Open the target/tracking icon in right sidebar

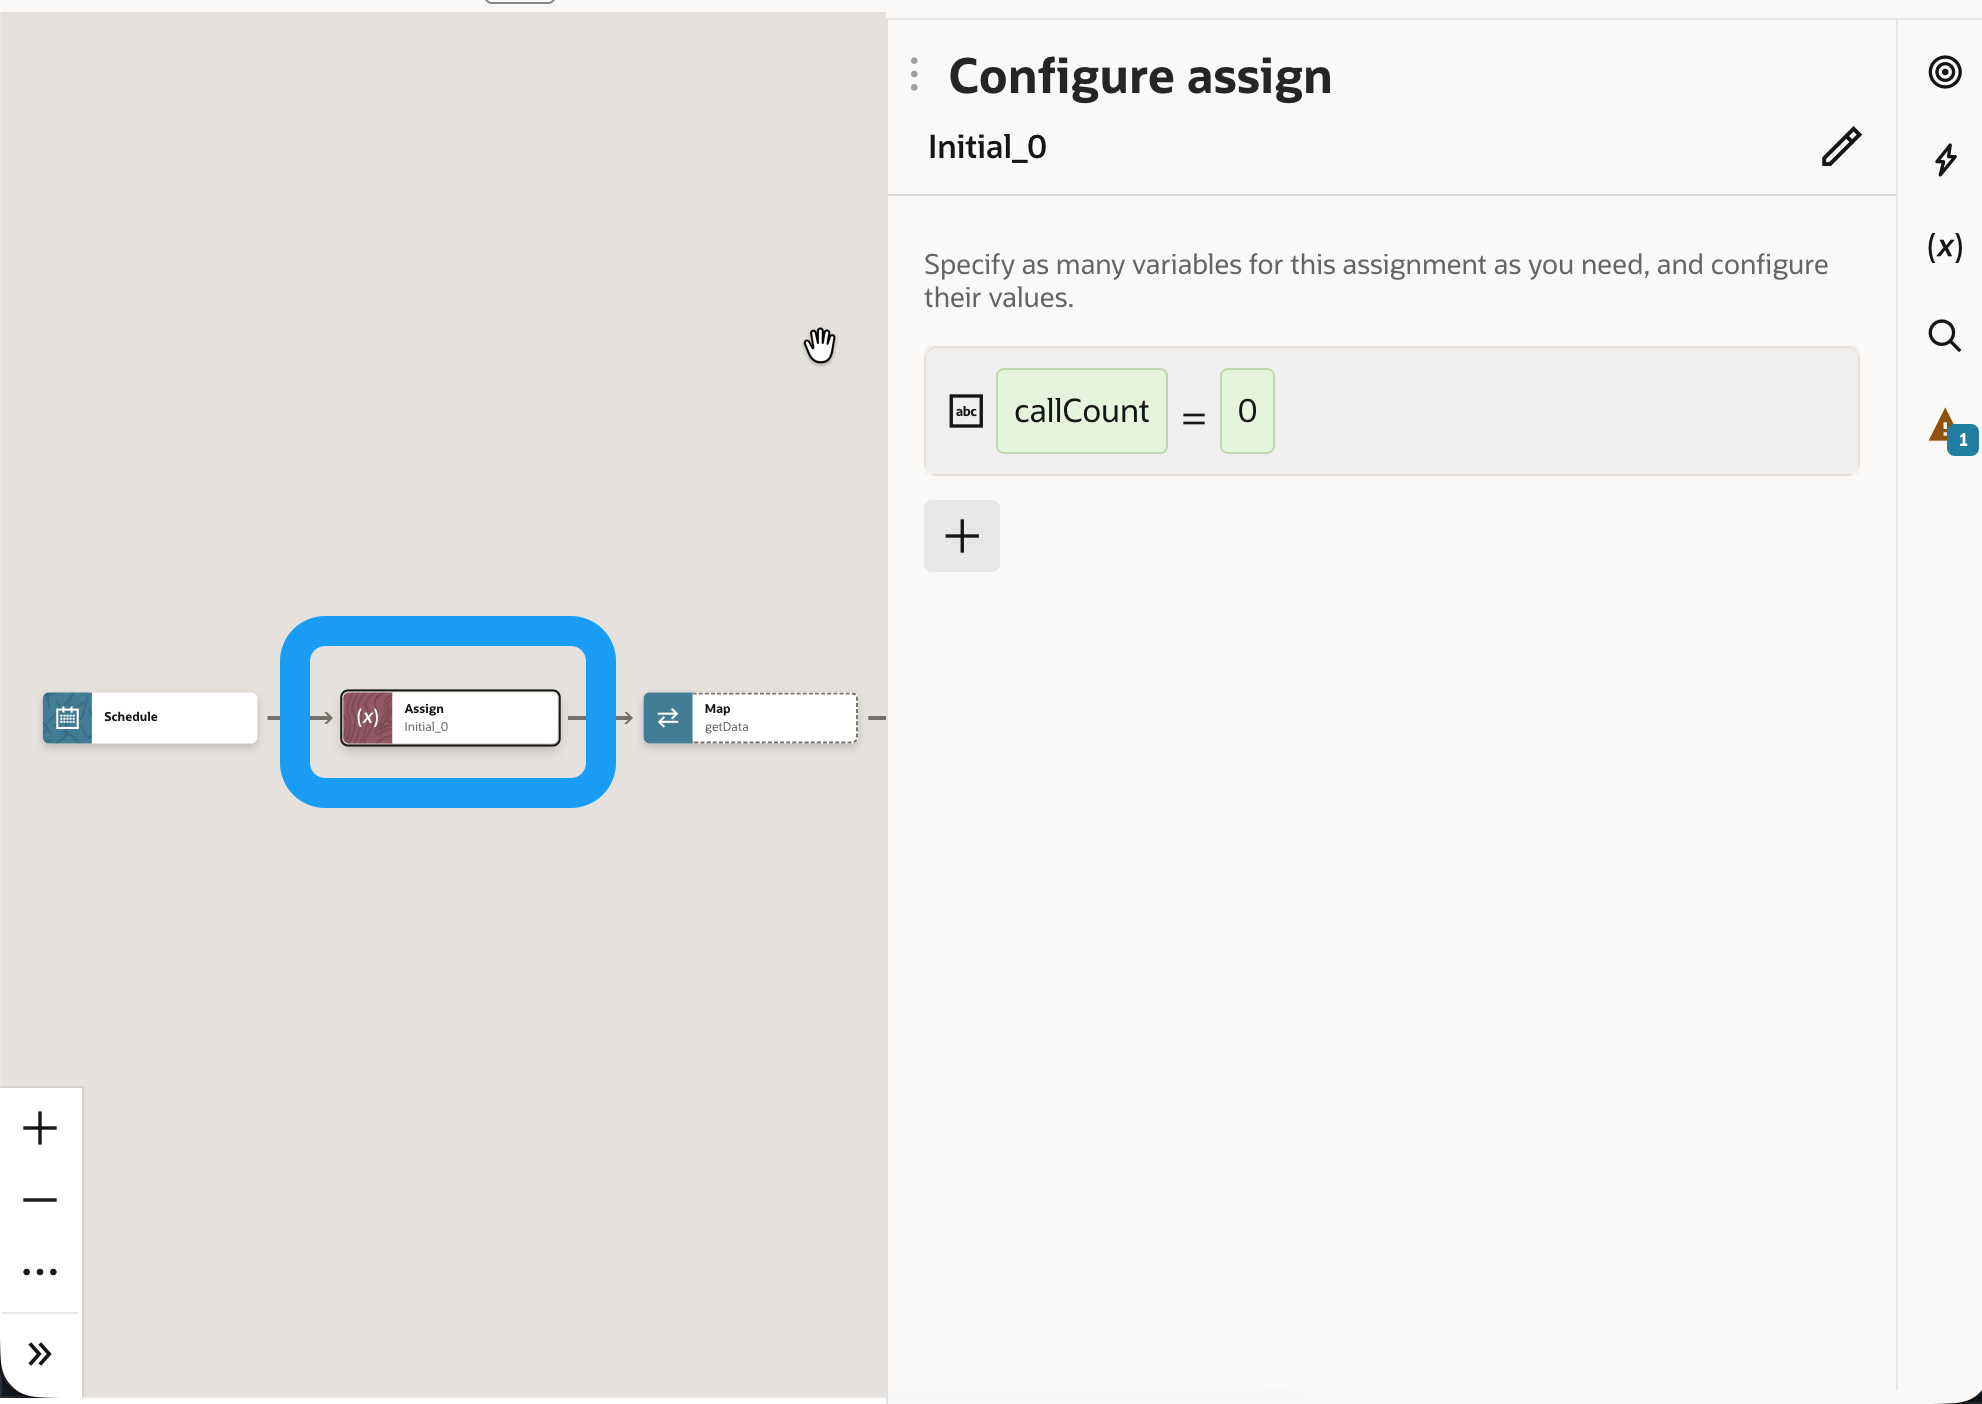click(x=1944, y=72)
